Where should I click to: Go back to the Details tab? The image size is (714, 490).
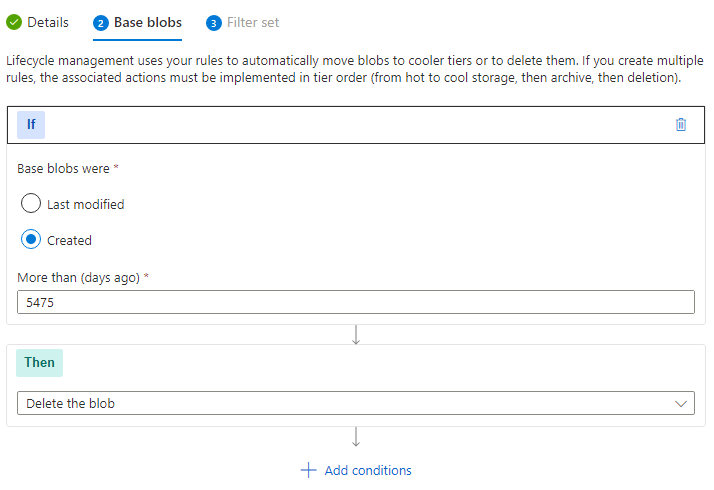point(48,22)
